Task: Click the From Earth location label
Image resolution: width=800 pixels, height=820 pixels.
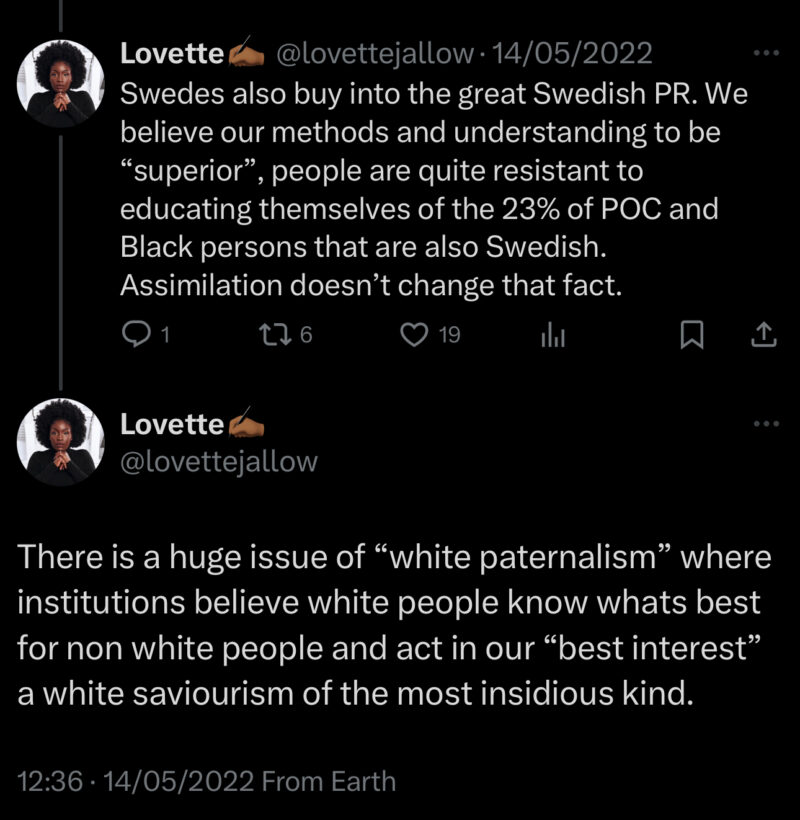Action: (x=328, y=781)
